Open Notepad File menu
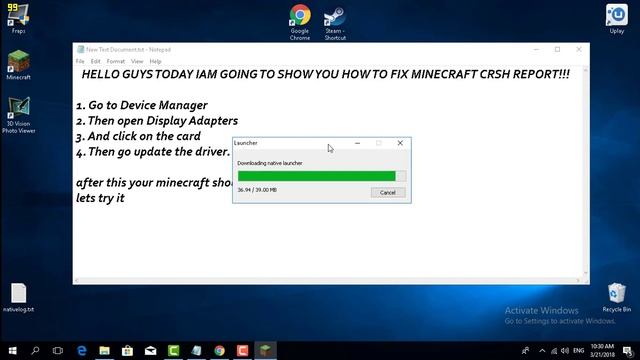This screenshot has width=640, height=360. 80,61
